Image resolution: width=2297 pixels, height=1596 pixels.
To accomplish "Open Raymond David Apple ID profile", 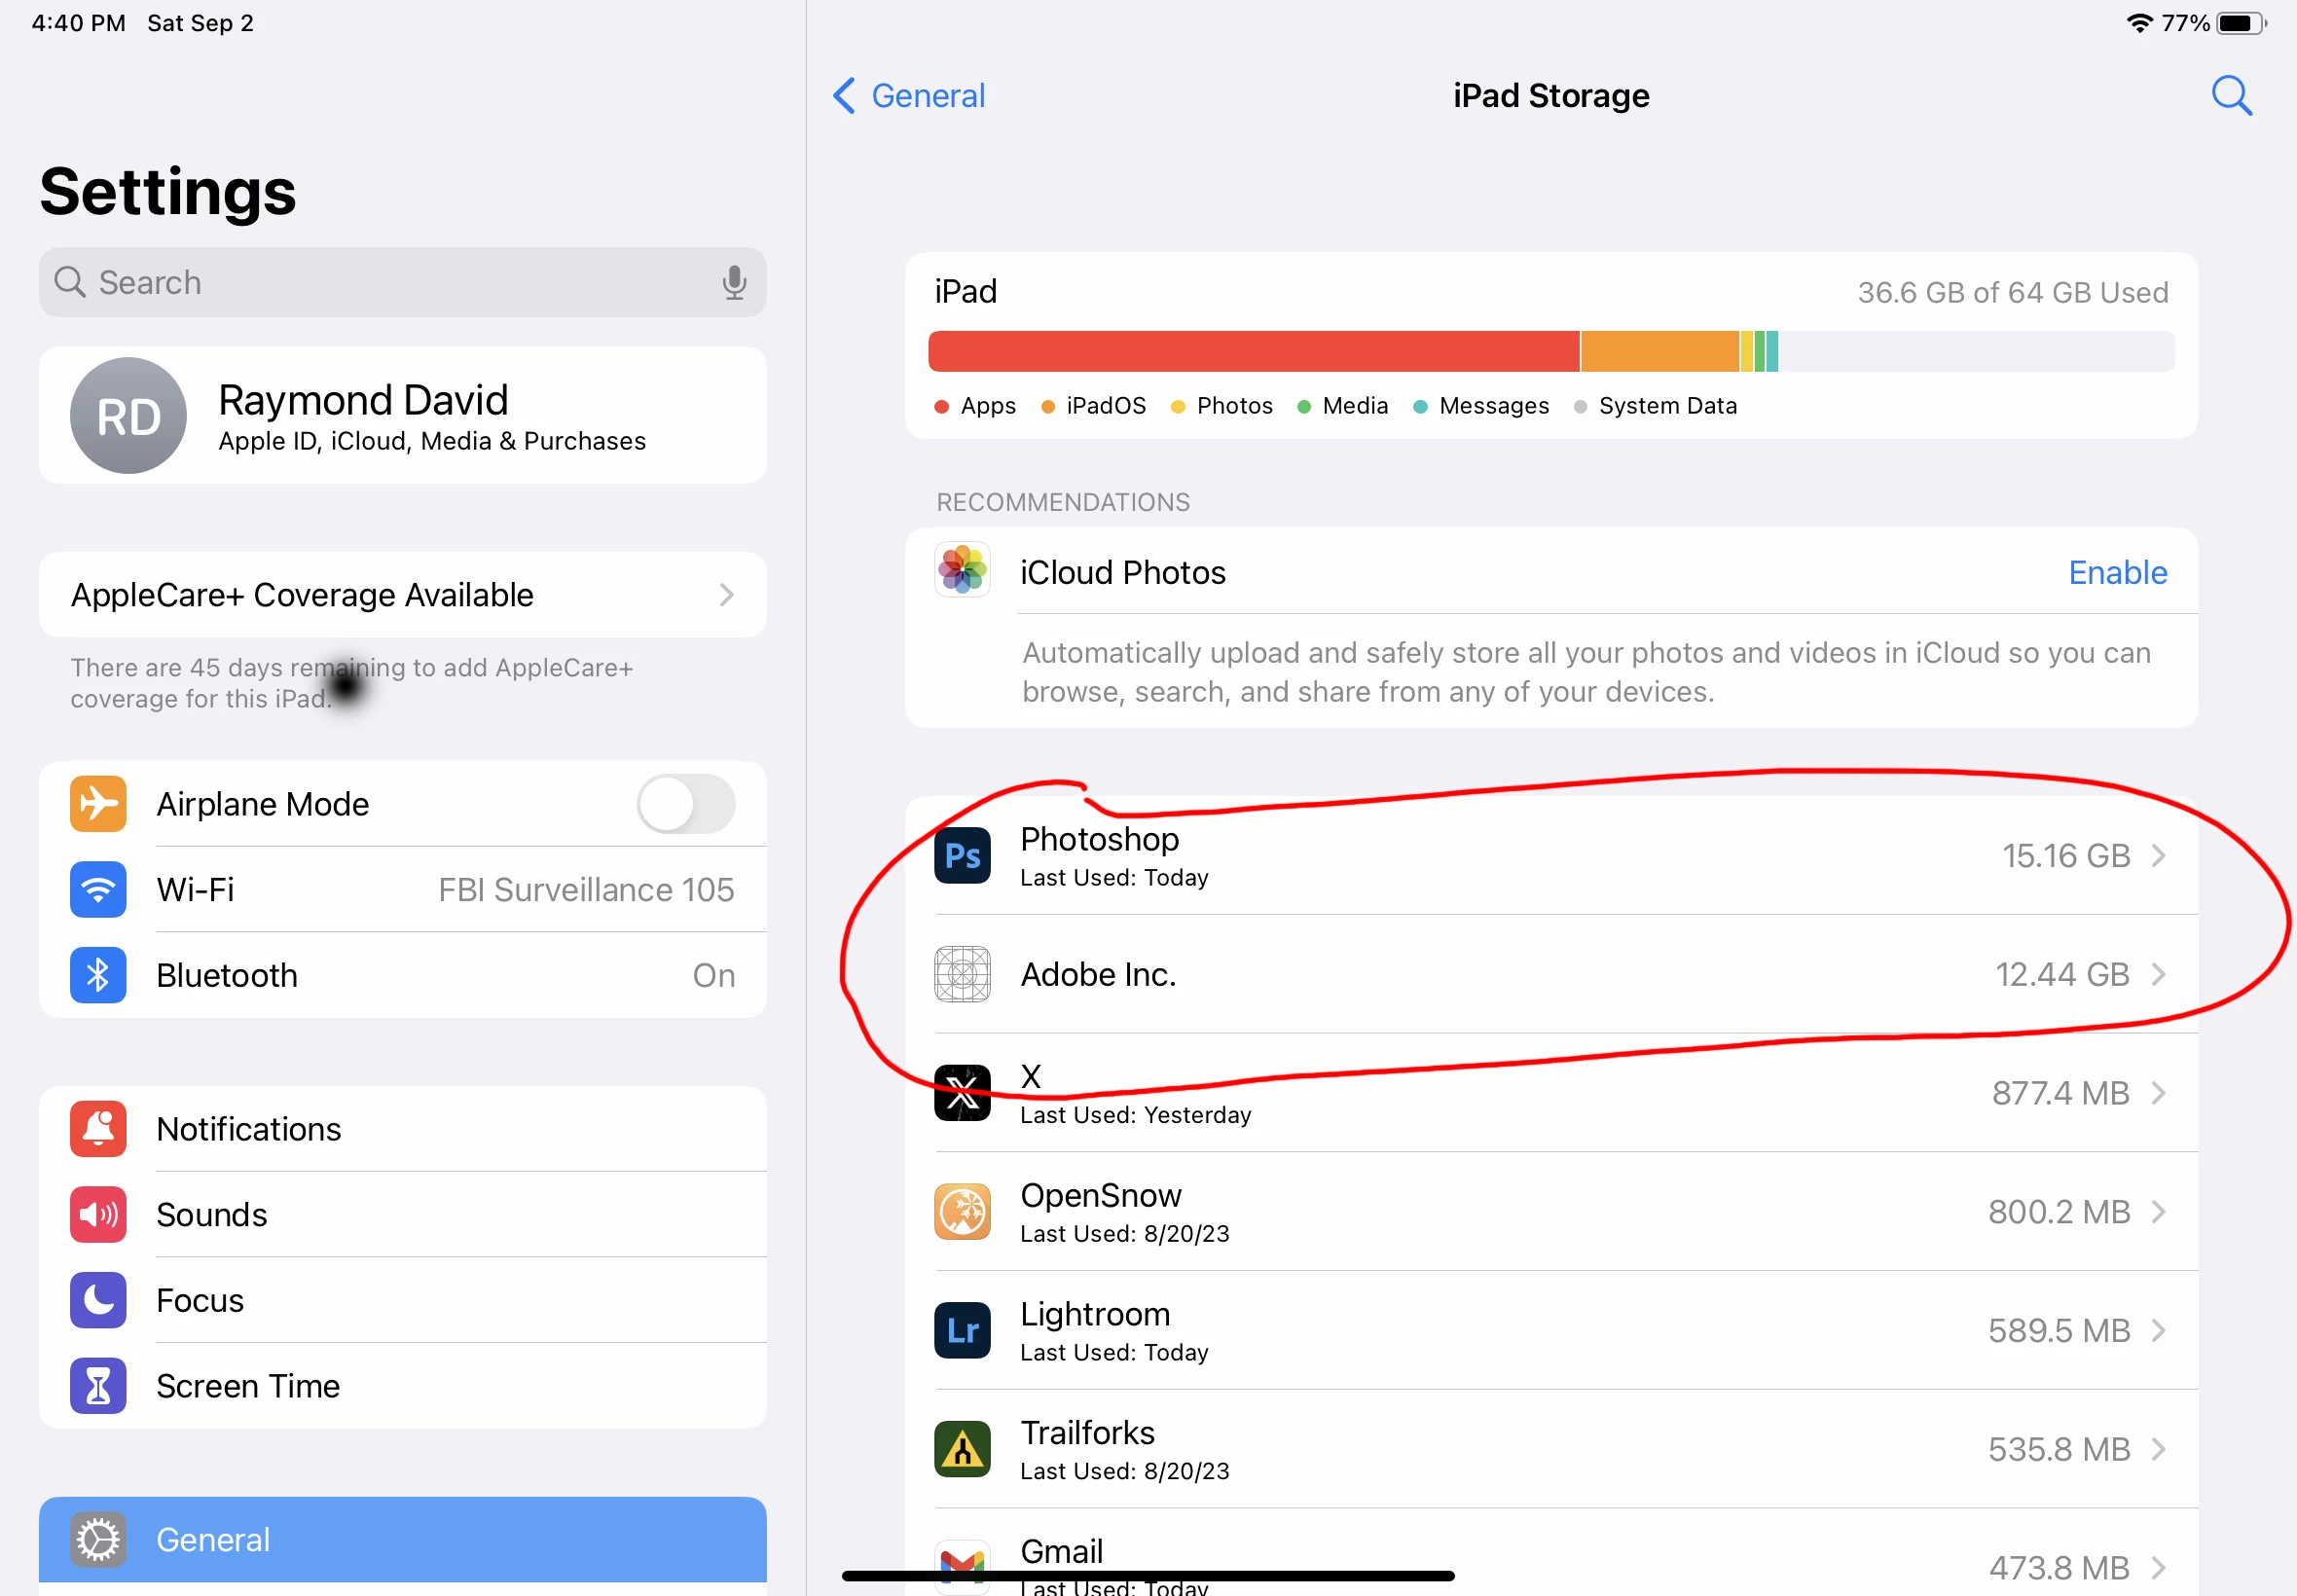I will 402,416.
